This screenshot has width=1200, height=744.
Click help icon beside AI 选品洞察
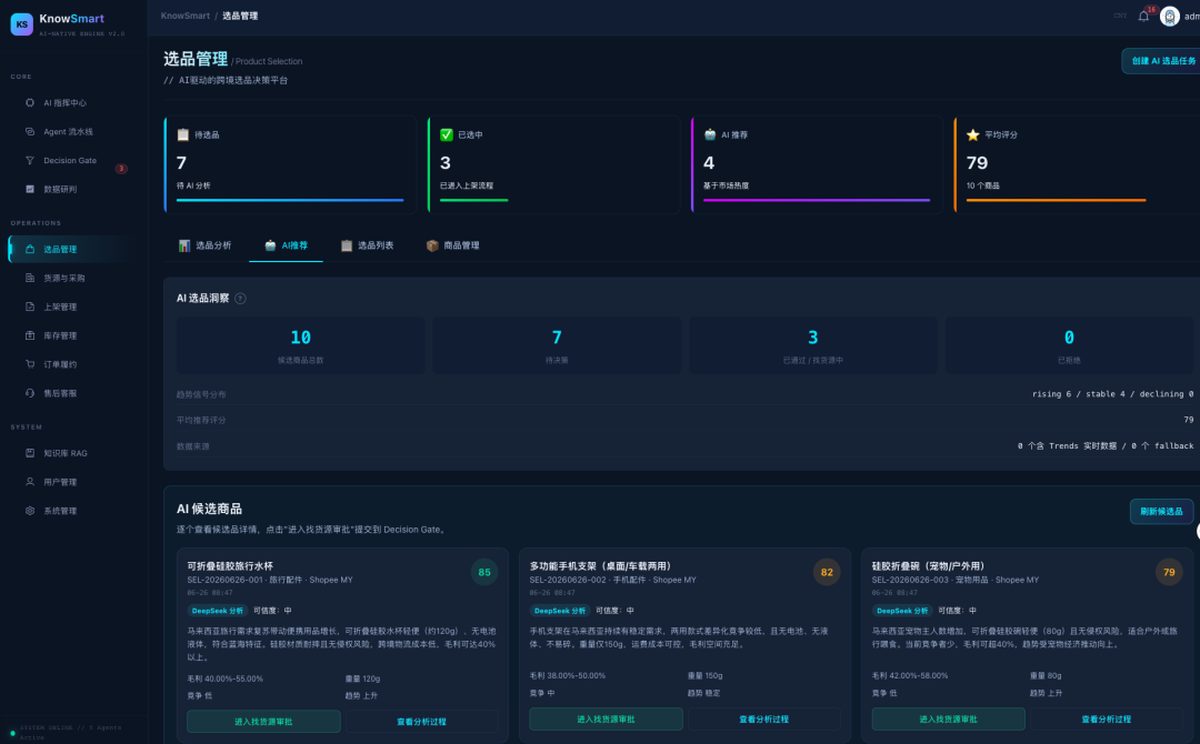[240, 298]
